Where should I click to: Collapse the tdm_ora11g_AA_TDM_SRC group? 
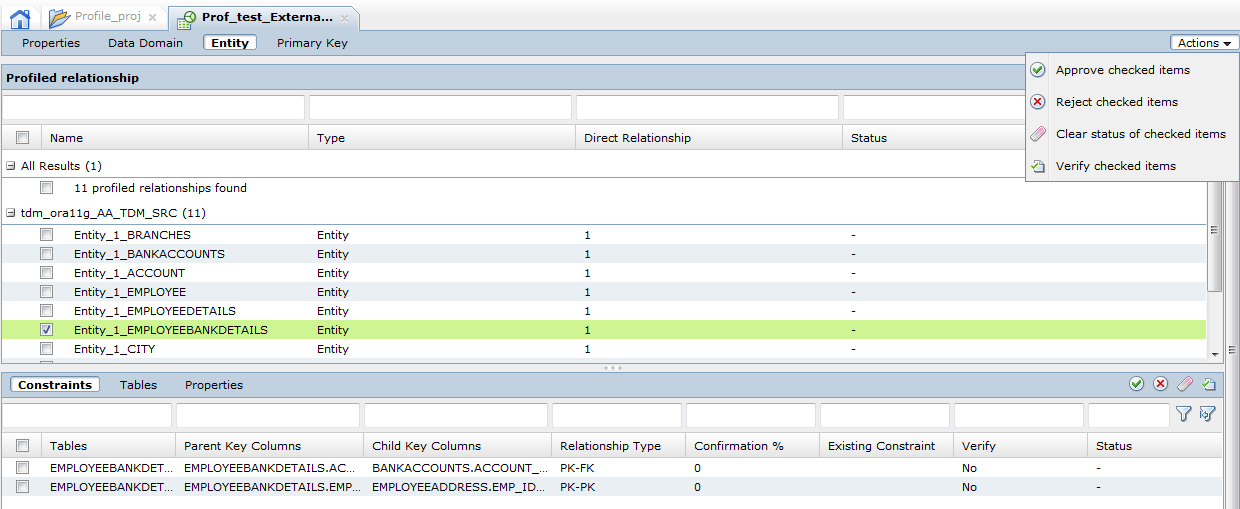pyautogui.click(x=11, y=213)
